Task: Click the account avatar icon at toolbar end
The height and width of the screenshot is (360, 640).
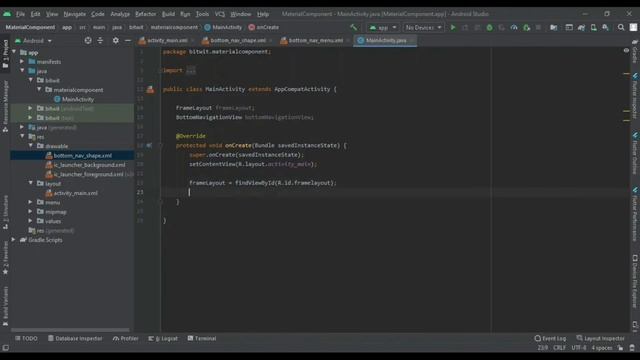Action: pyautogui.click(x=633, y=27)
